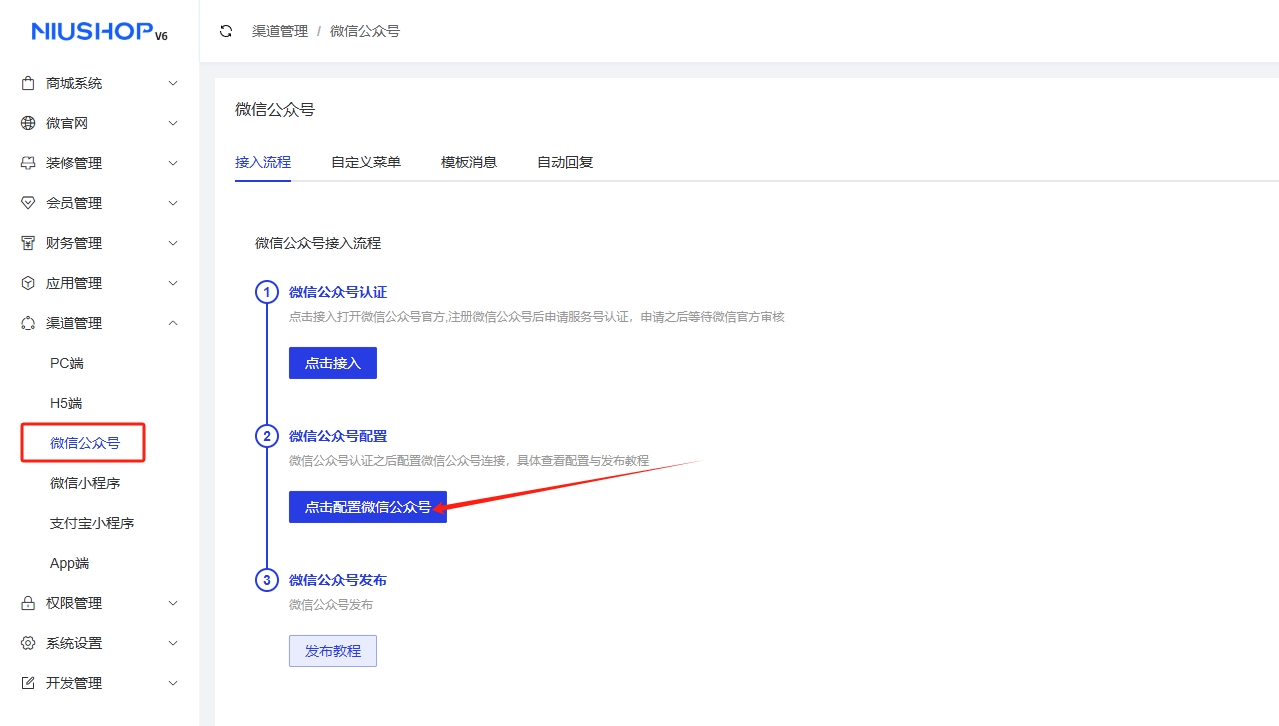Click the 点击配置微信公众号 button

pos(367,507)
